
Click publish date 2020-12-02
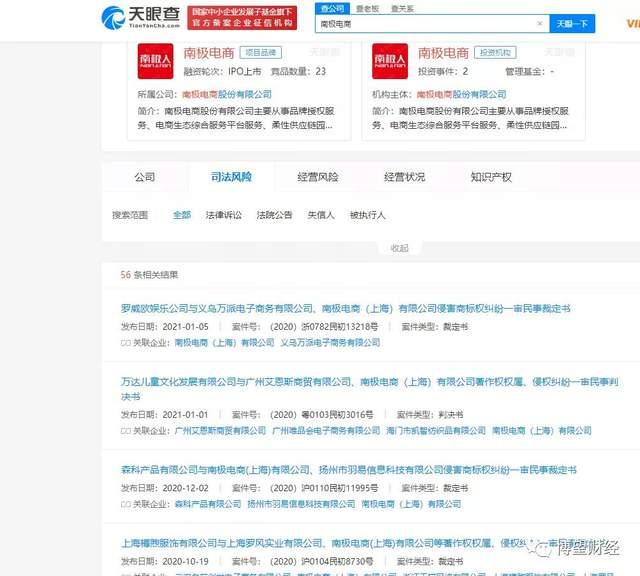tap(185, 488)
